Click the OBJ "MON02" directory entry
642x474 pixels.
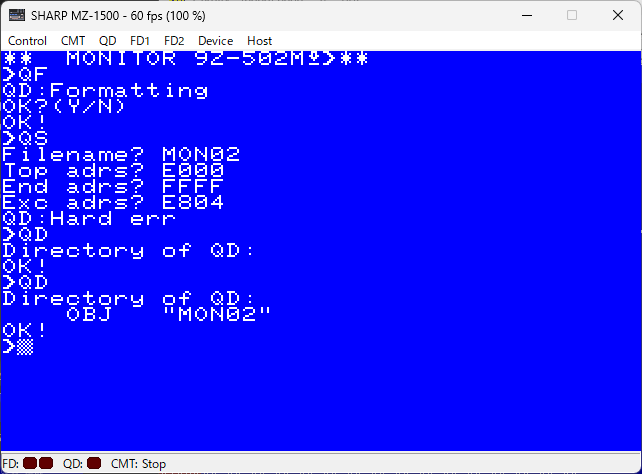click(169, 314)
